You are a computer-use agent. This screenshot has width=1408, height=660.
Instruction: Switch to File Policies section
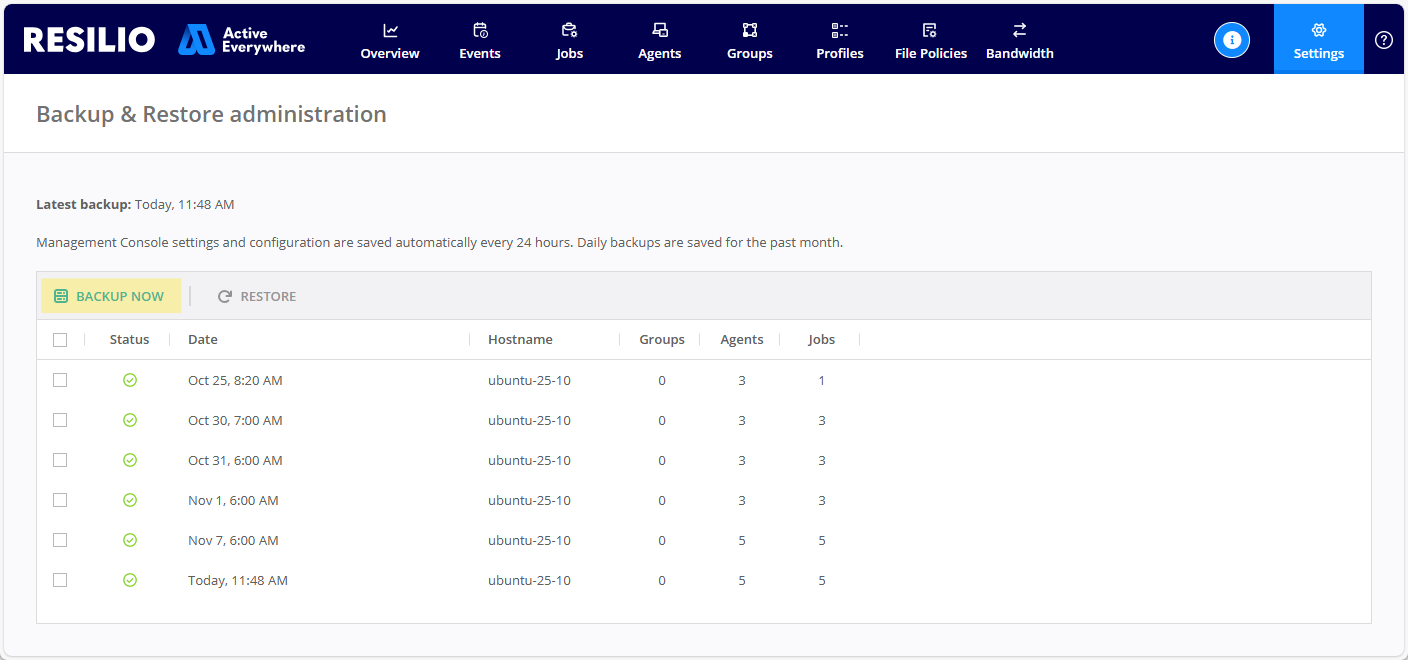point(931,41)
